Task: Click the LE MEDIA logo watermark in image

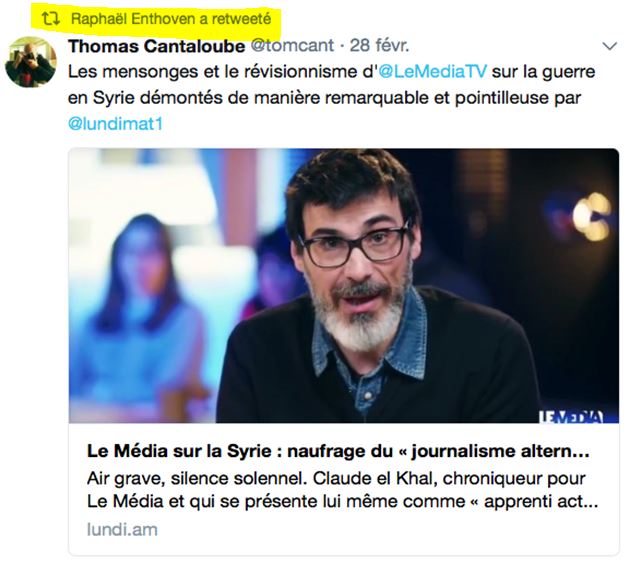Action: tap(571, 417)
